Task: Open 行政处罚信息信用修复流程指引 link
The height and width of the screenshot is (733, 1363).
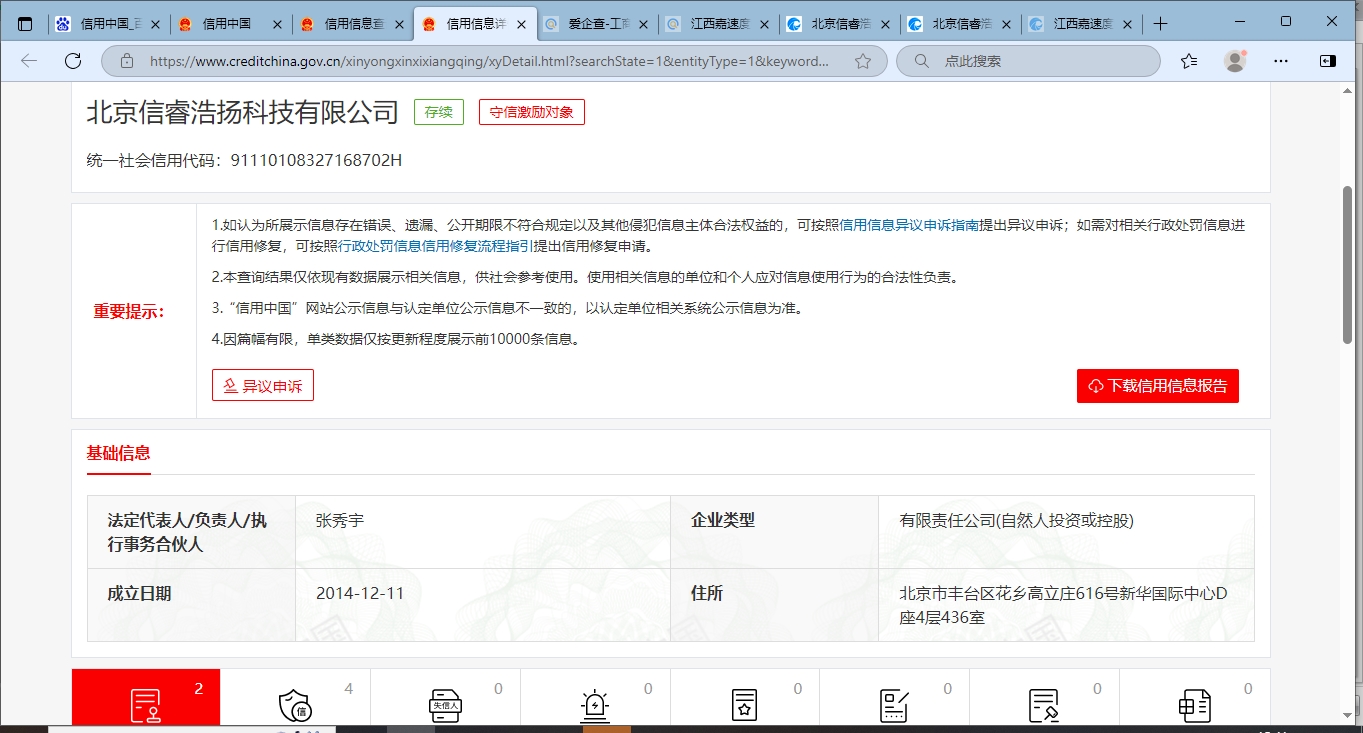Action: [x=435, y=246]
